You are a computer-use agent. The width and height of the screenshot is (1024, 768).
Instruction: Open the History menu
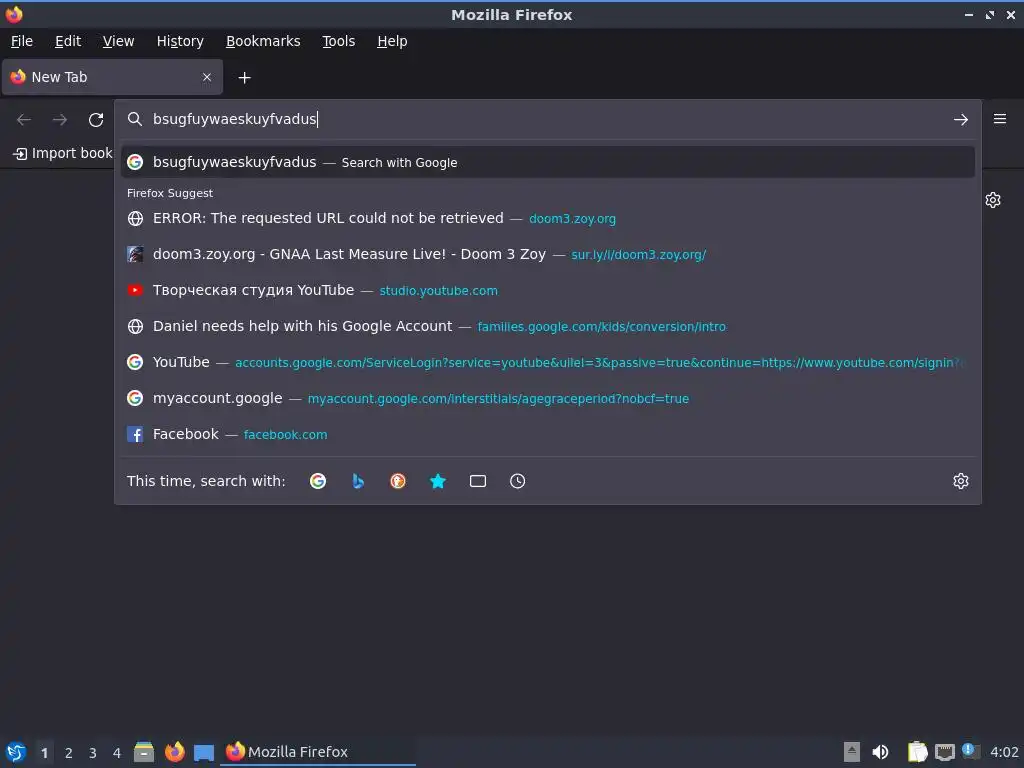click(x=180, y=41)
